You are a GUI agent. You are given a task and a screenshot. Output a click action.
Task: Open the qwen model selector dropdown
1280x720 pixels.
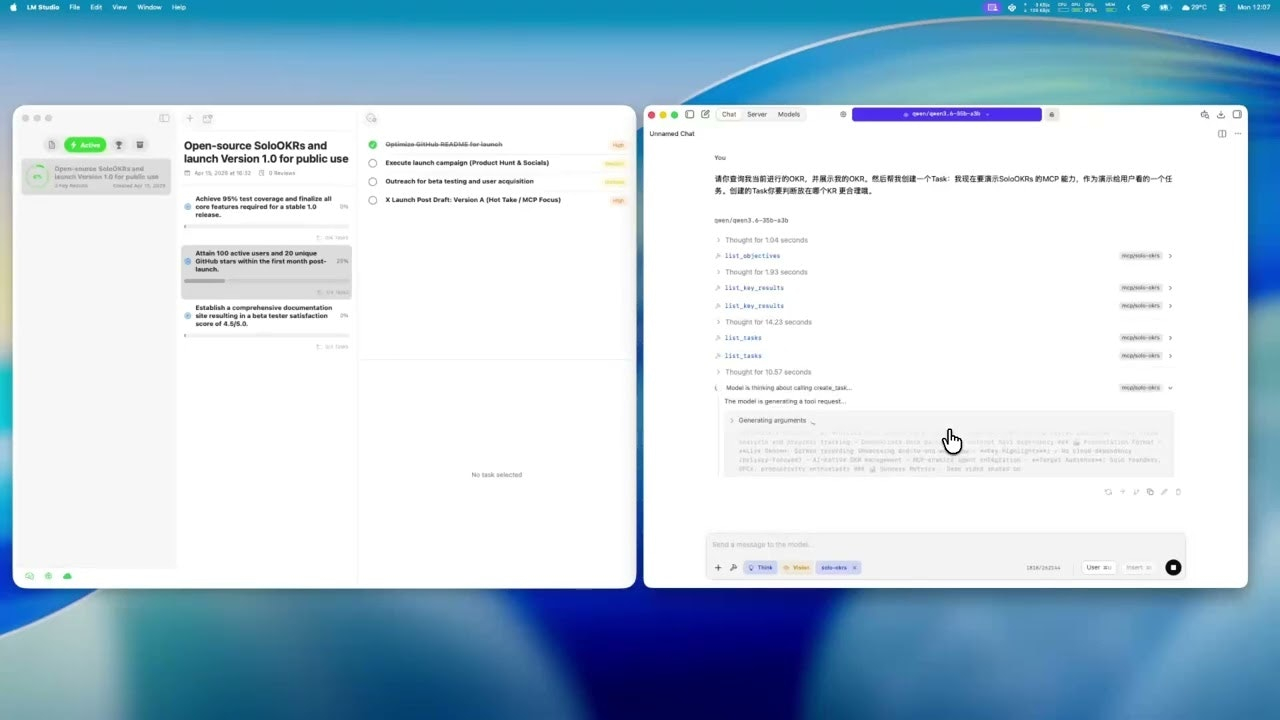pyautogui.click(x=946, y=115)
